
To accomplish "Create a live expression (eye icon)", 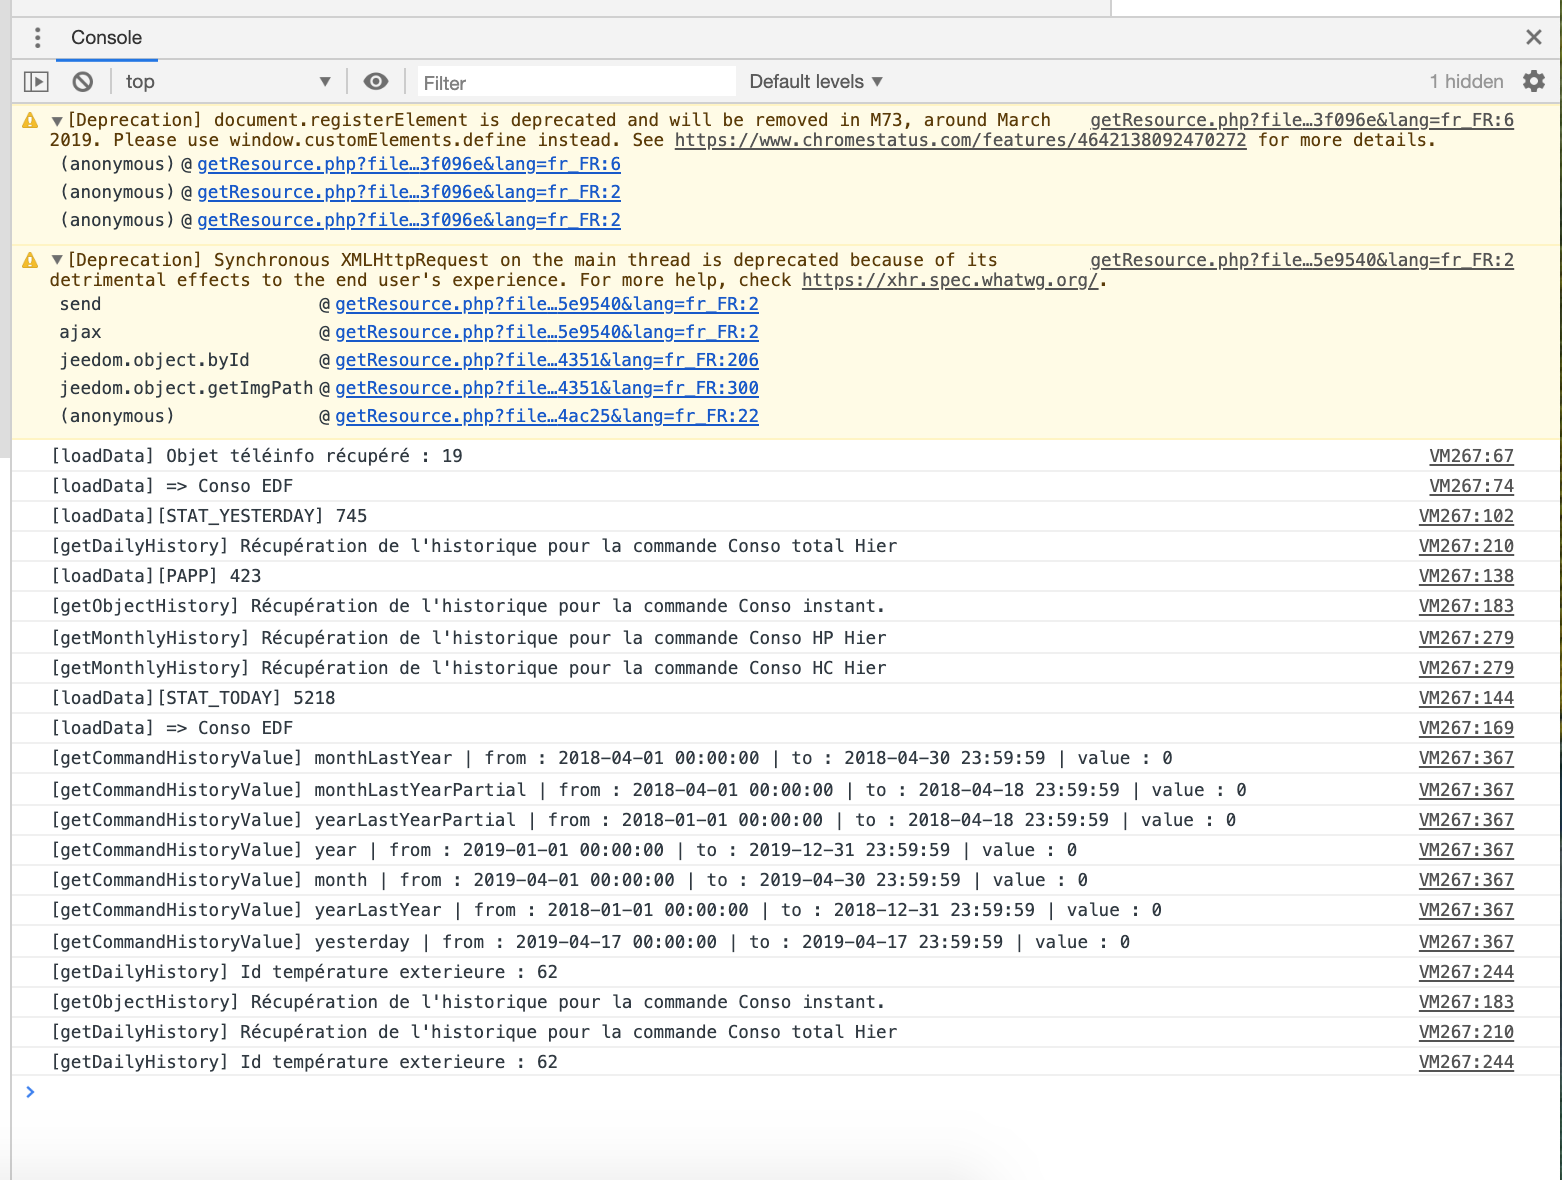I will [376, 82].
